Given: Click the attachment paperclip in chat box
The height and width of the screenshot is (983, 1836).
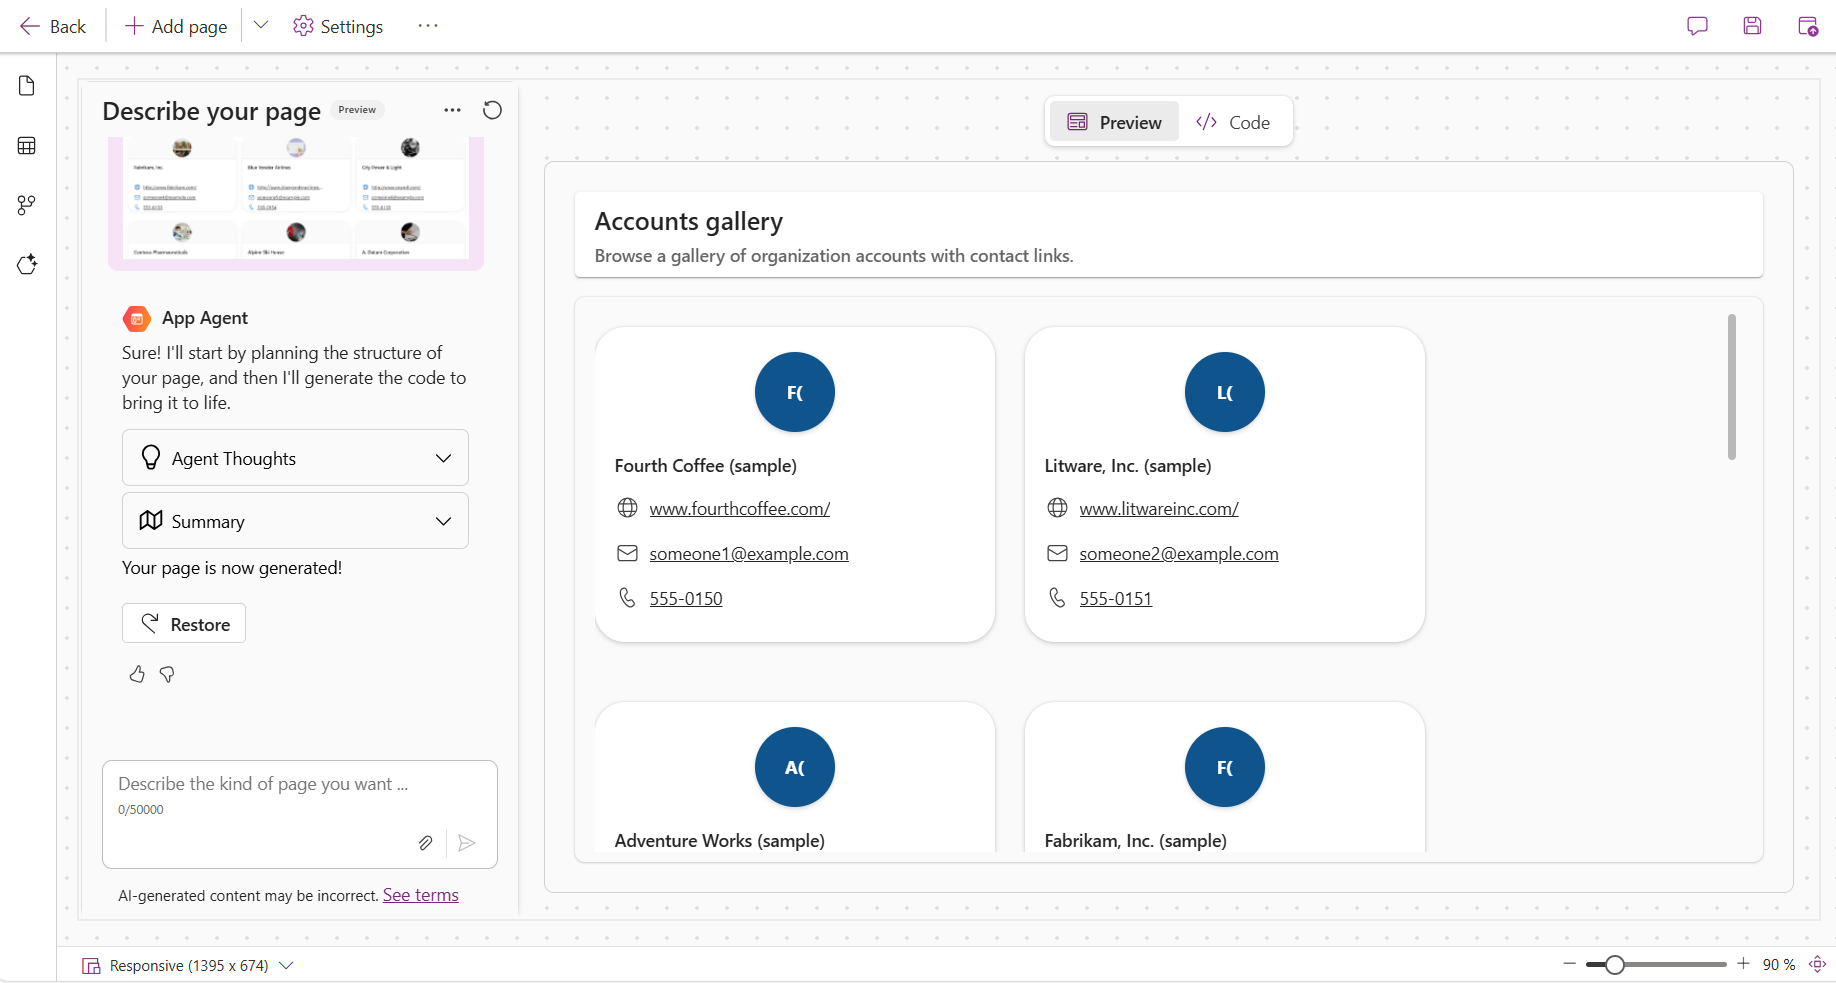Looking at the screenshot, I should click(x=425, y=843).
